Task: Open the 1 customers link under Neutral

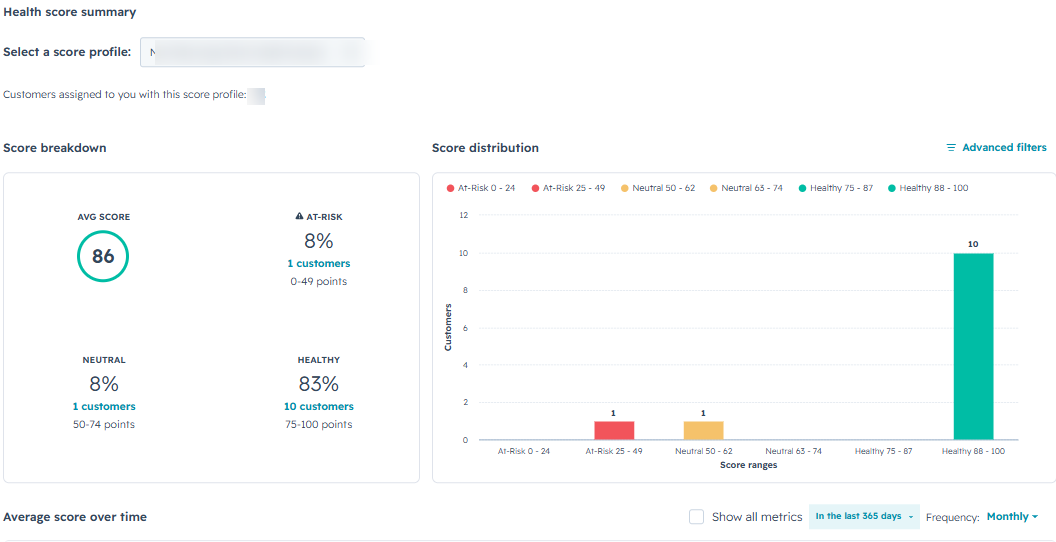Action: 104,406
